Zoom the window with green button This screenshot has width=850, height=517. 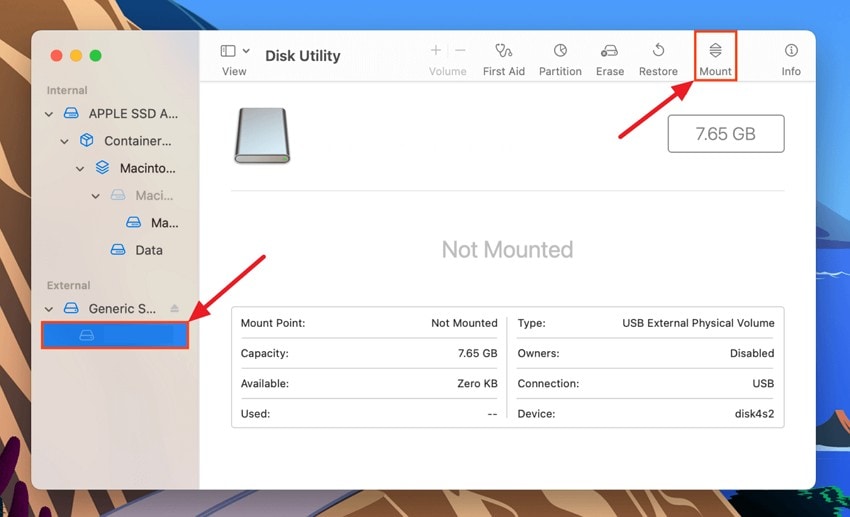pyautogui.click(x=95, y=55)
